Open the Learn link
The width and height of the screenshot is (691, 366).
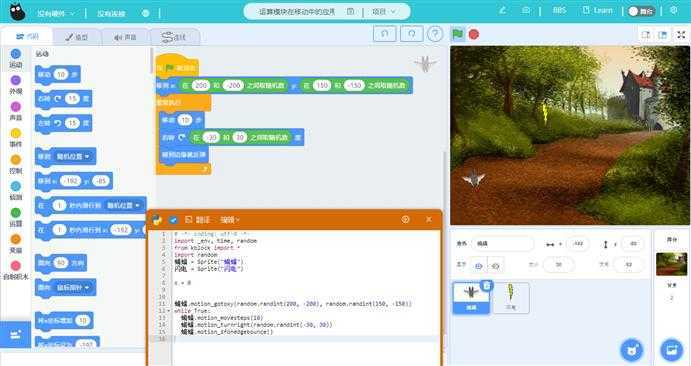coord(598,10)
